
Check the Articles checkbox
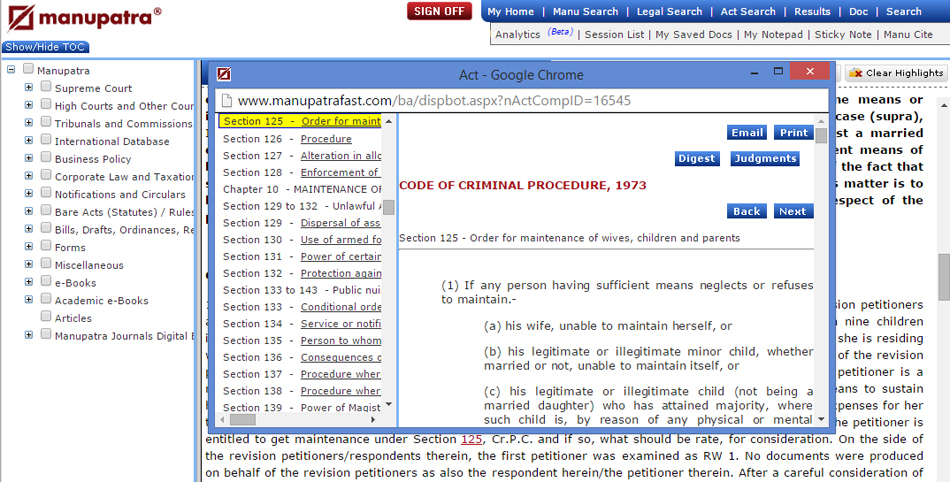tap(46, 316)
